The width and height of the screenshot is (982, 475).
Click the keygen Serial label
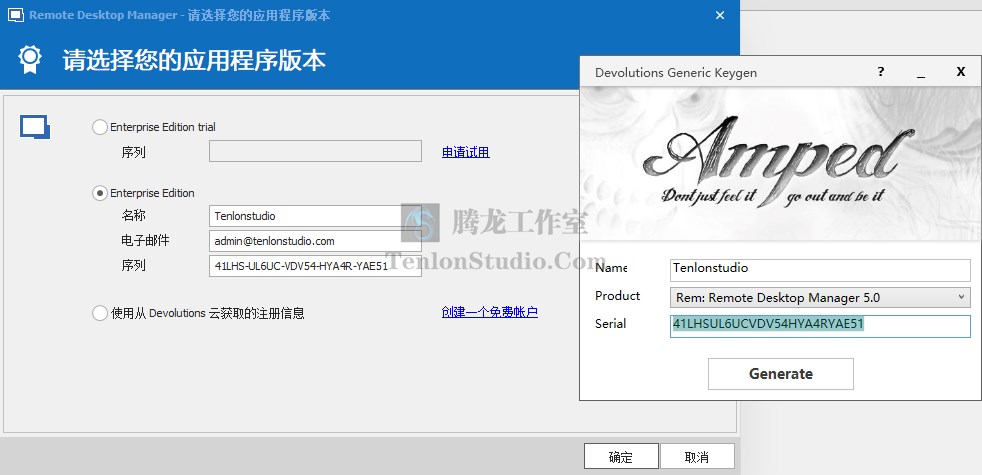tap(611, 323)
